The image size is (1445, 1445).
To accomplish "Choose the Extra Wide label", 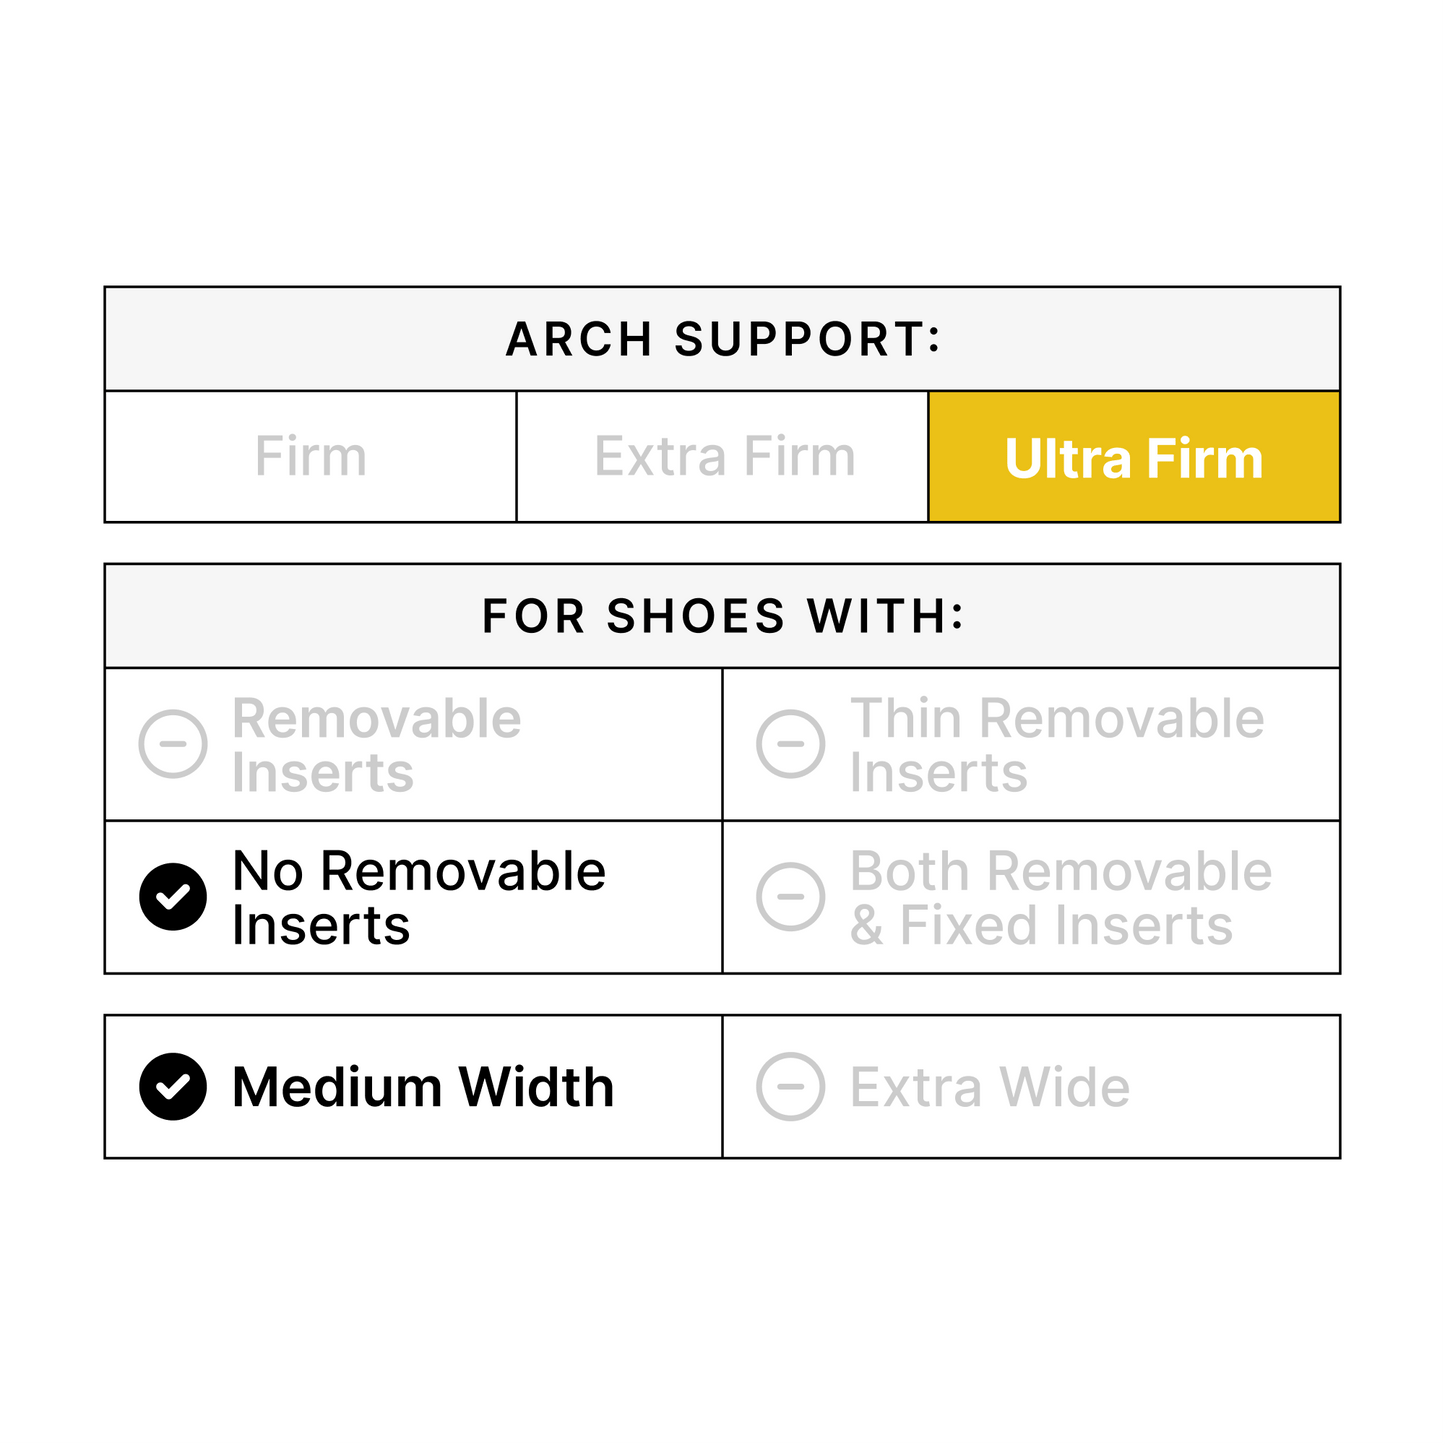I will point(990,1087).
